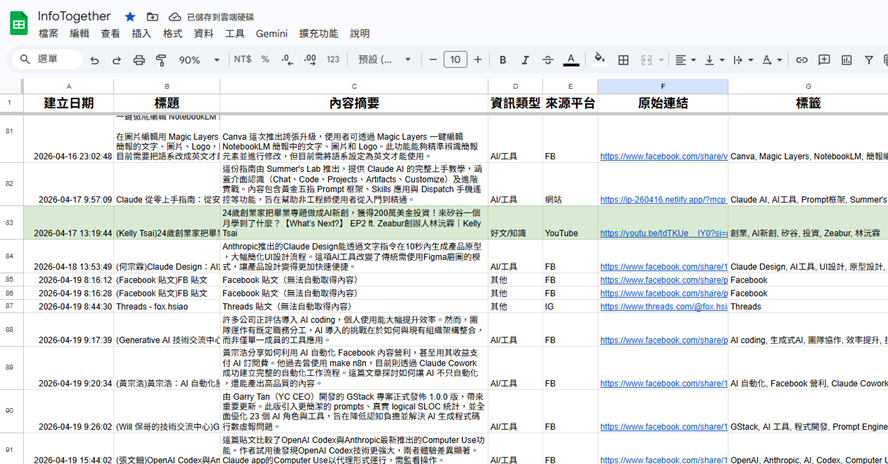Click the 內容摘要 header cell
The height and width of the screenshot is (464, 888).
354,103
